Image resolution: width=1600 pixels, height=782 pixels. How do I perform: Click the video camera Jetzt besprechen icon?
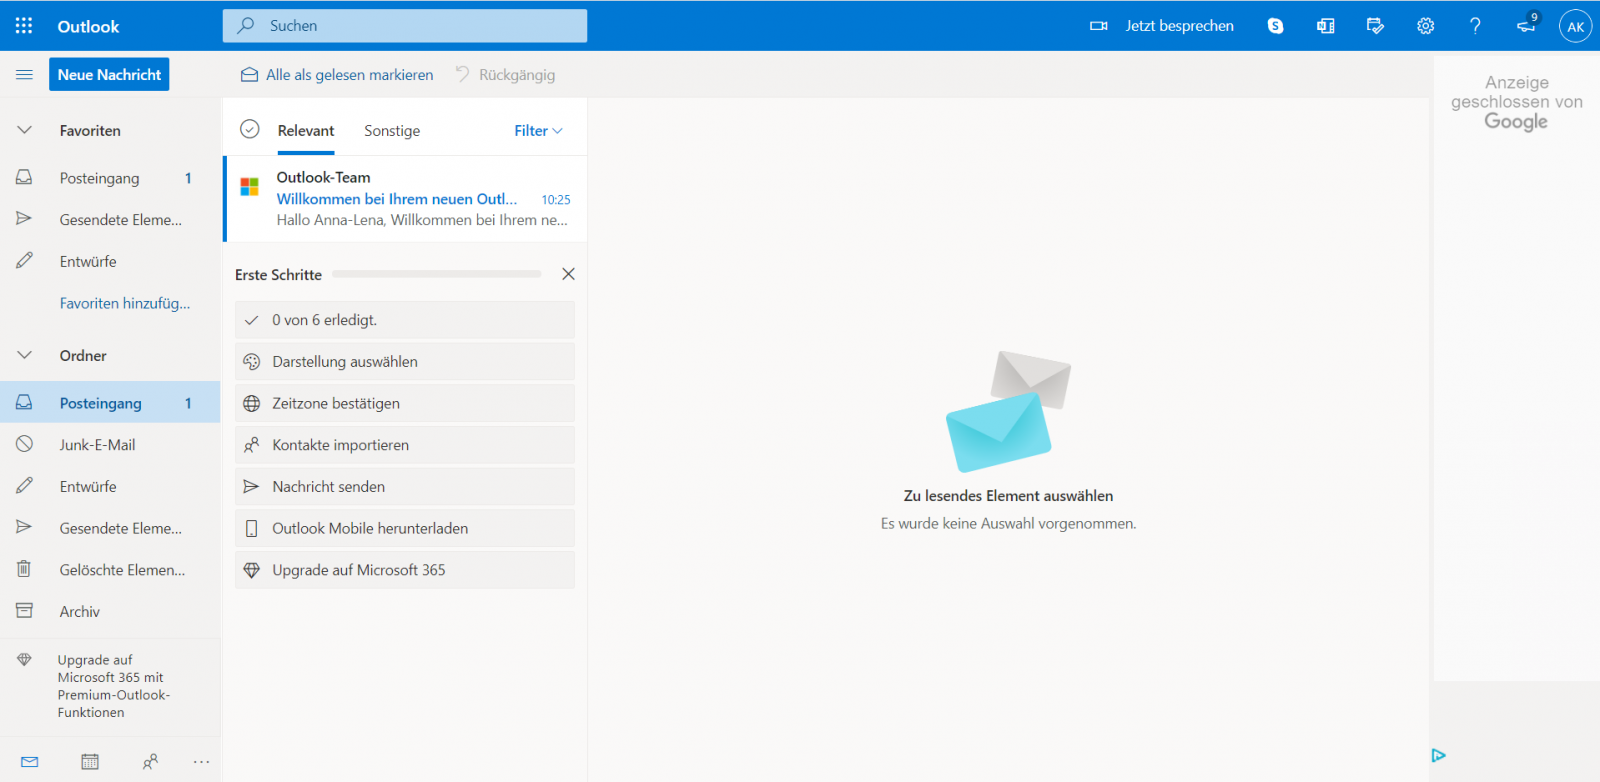click(x=1098, y=26)
